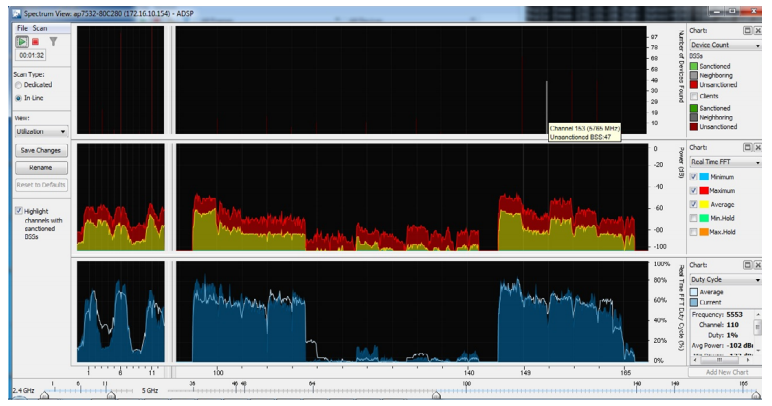Click the Duty 1% value
The image size is (772, 406).
(732, 335)
